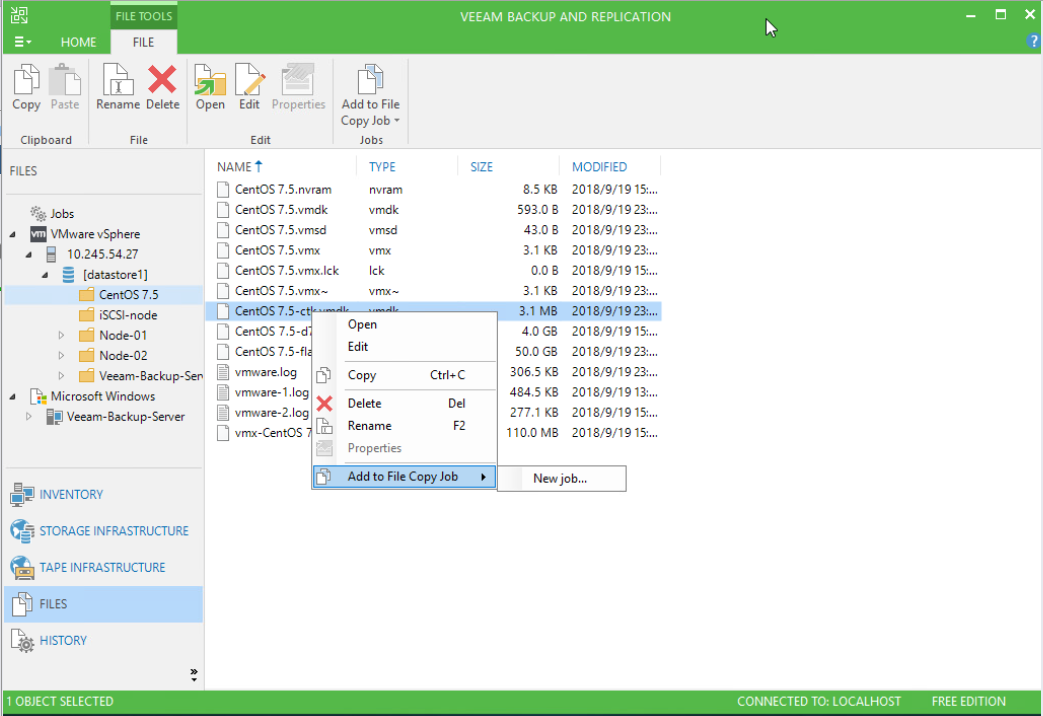Collapse the Microsoft Windows tree node
Image resolution: width=1043 pixels, height=716 pixels.
(x=13, y=397)
